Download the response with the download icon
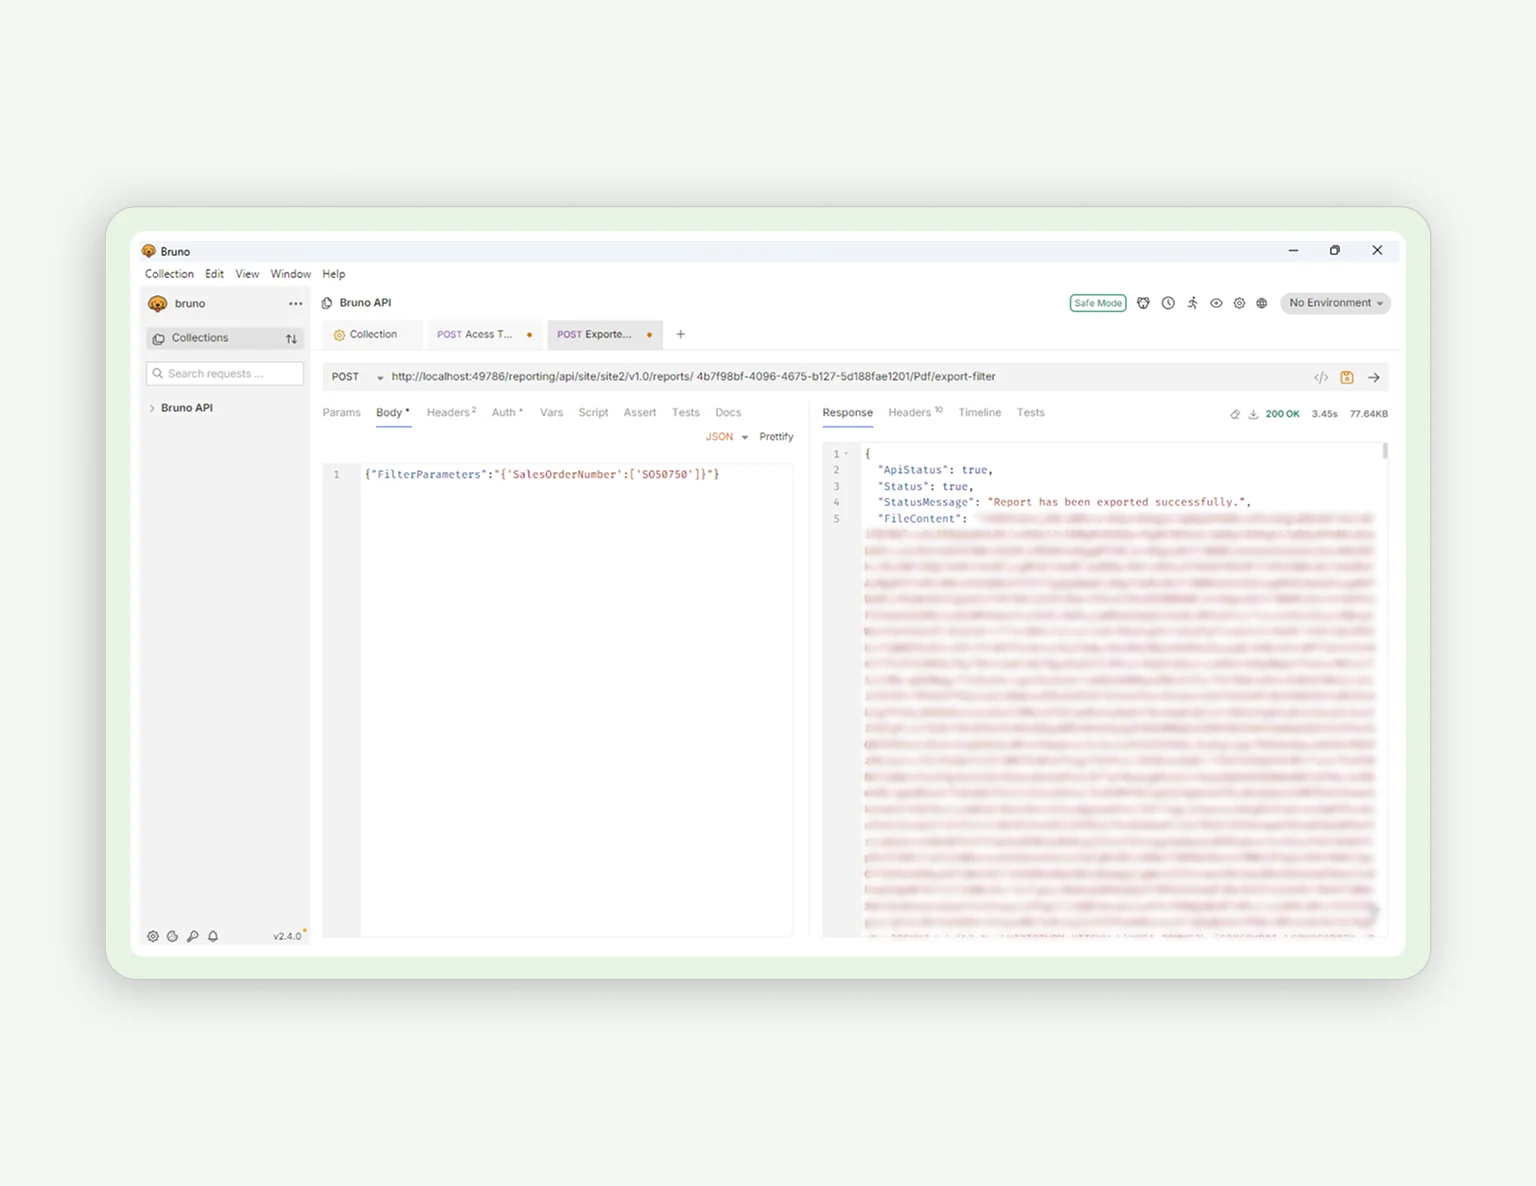This screenshot has width=1536, height=1186. 1252,413
